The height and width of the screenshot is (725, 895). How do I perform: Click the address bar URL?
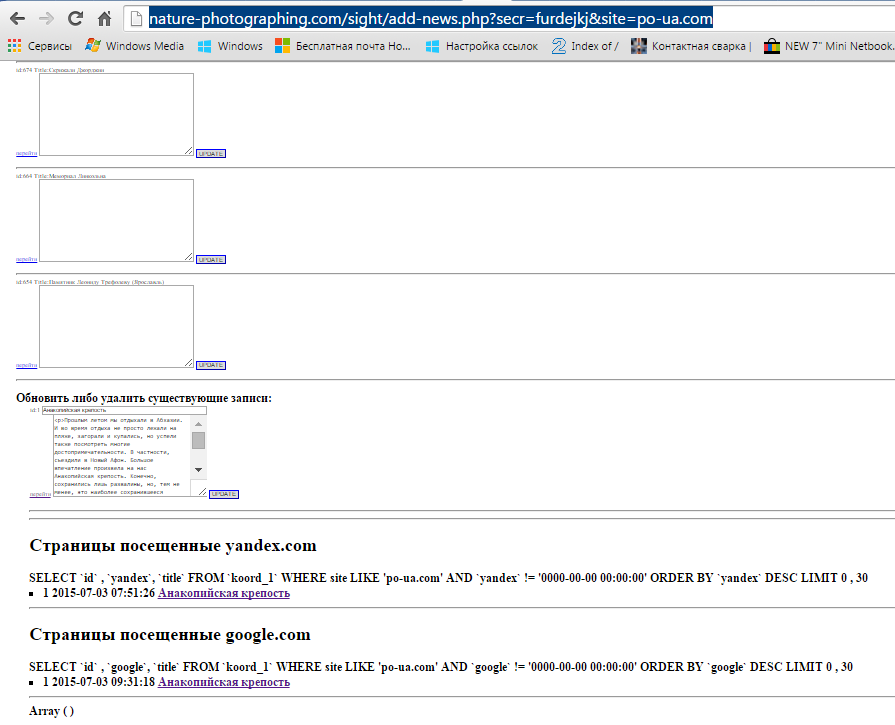[x=430, y=18]
